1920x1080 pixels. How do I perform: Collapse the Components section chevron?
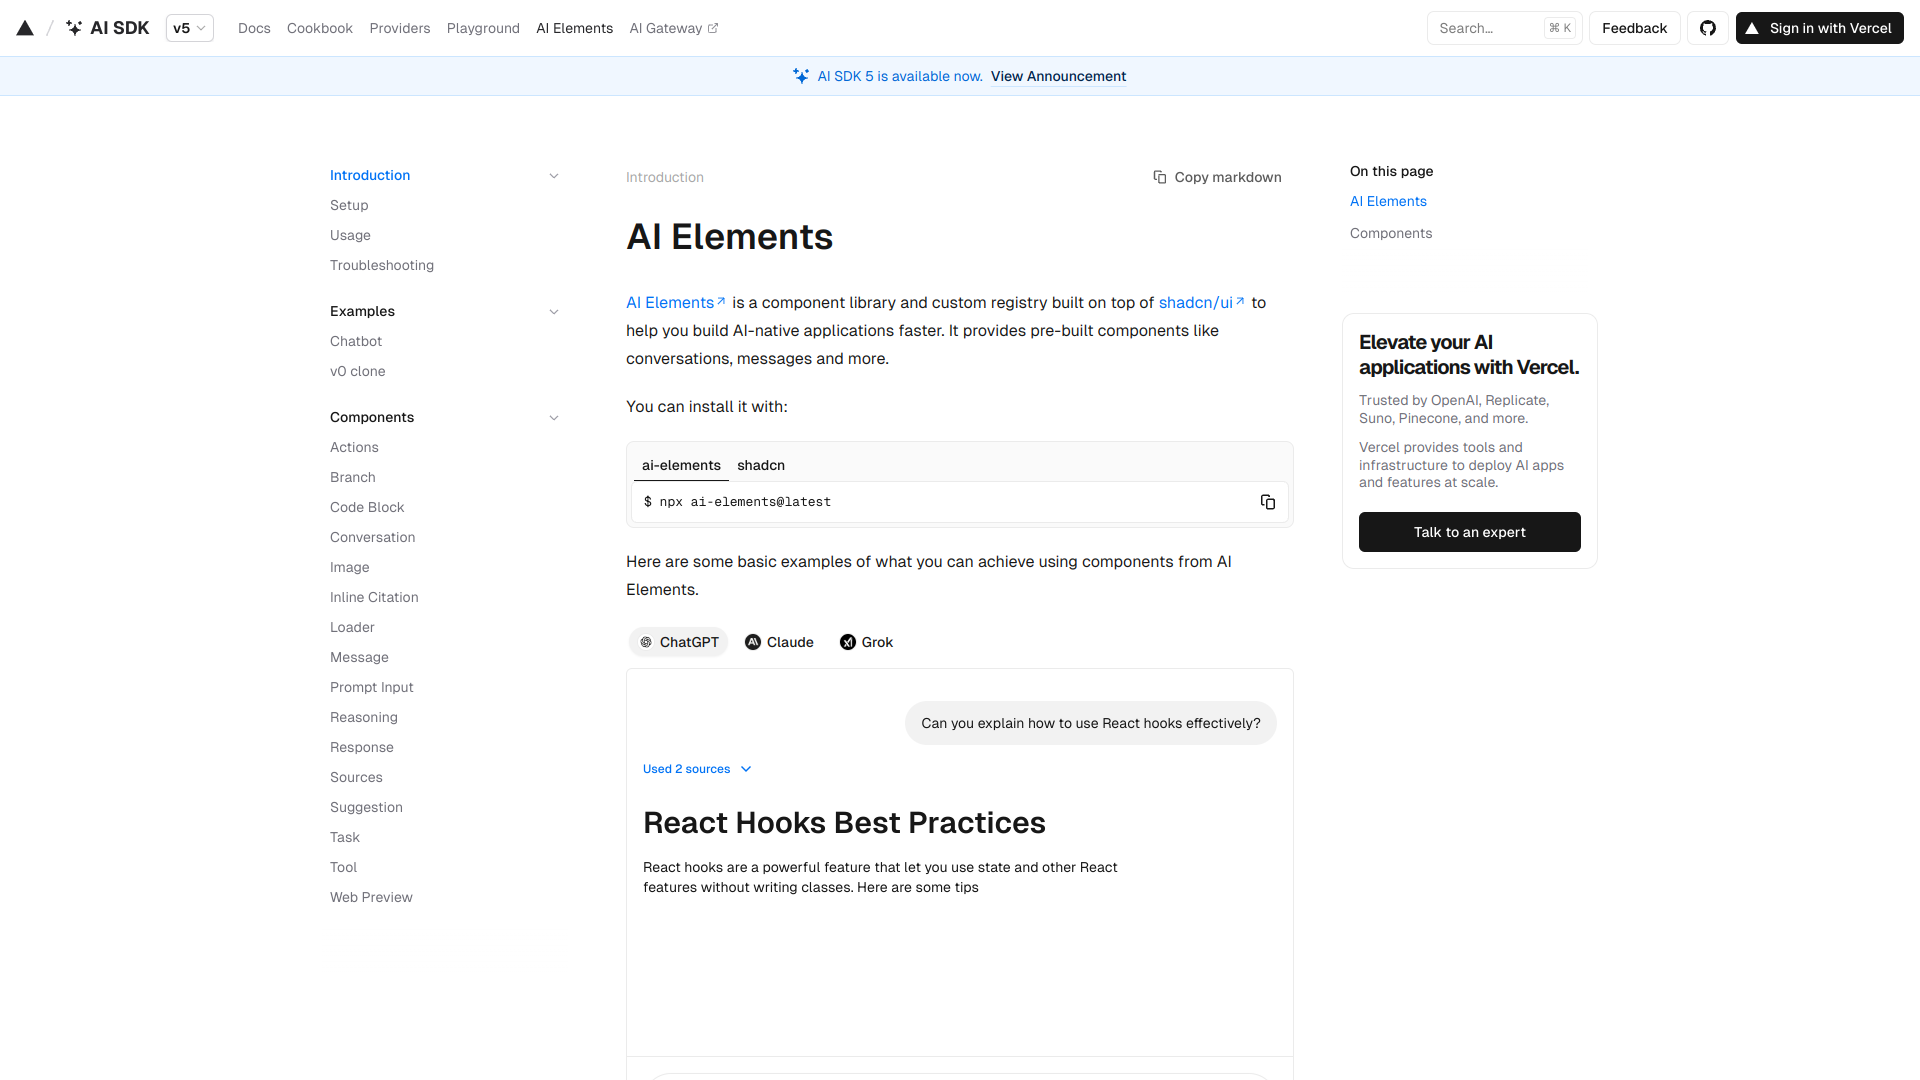point(554,417)
